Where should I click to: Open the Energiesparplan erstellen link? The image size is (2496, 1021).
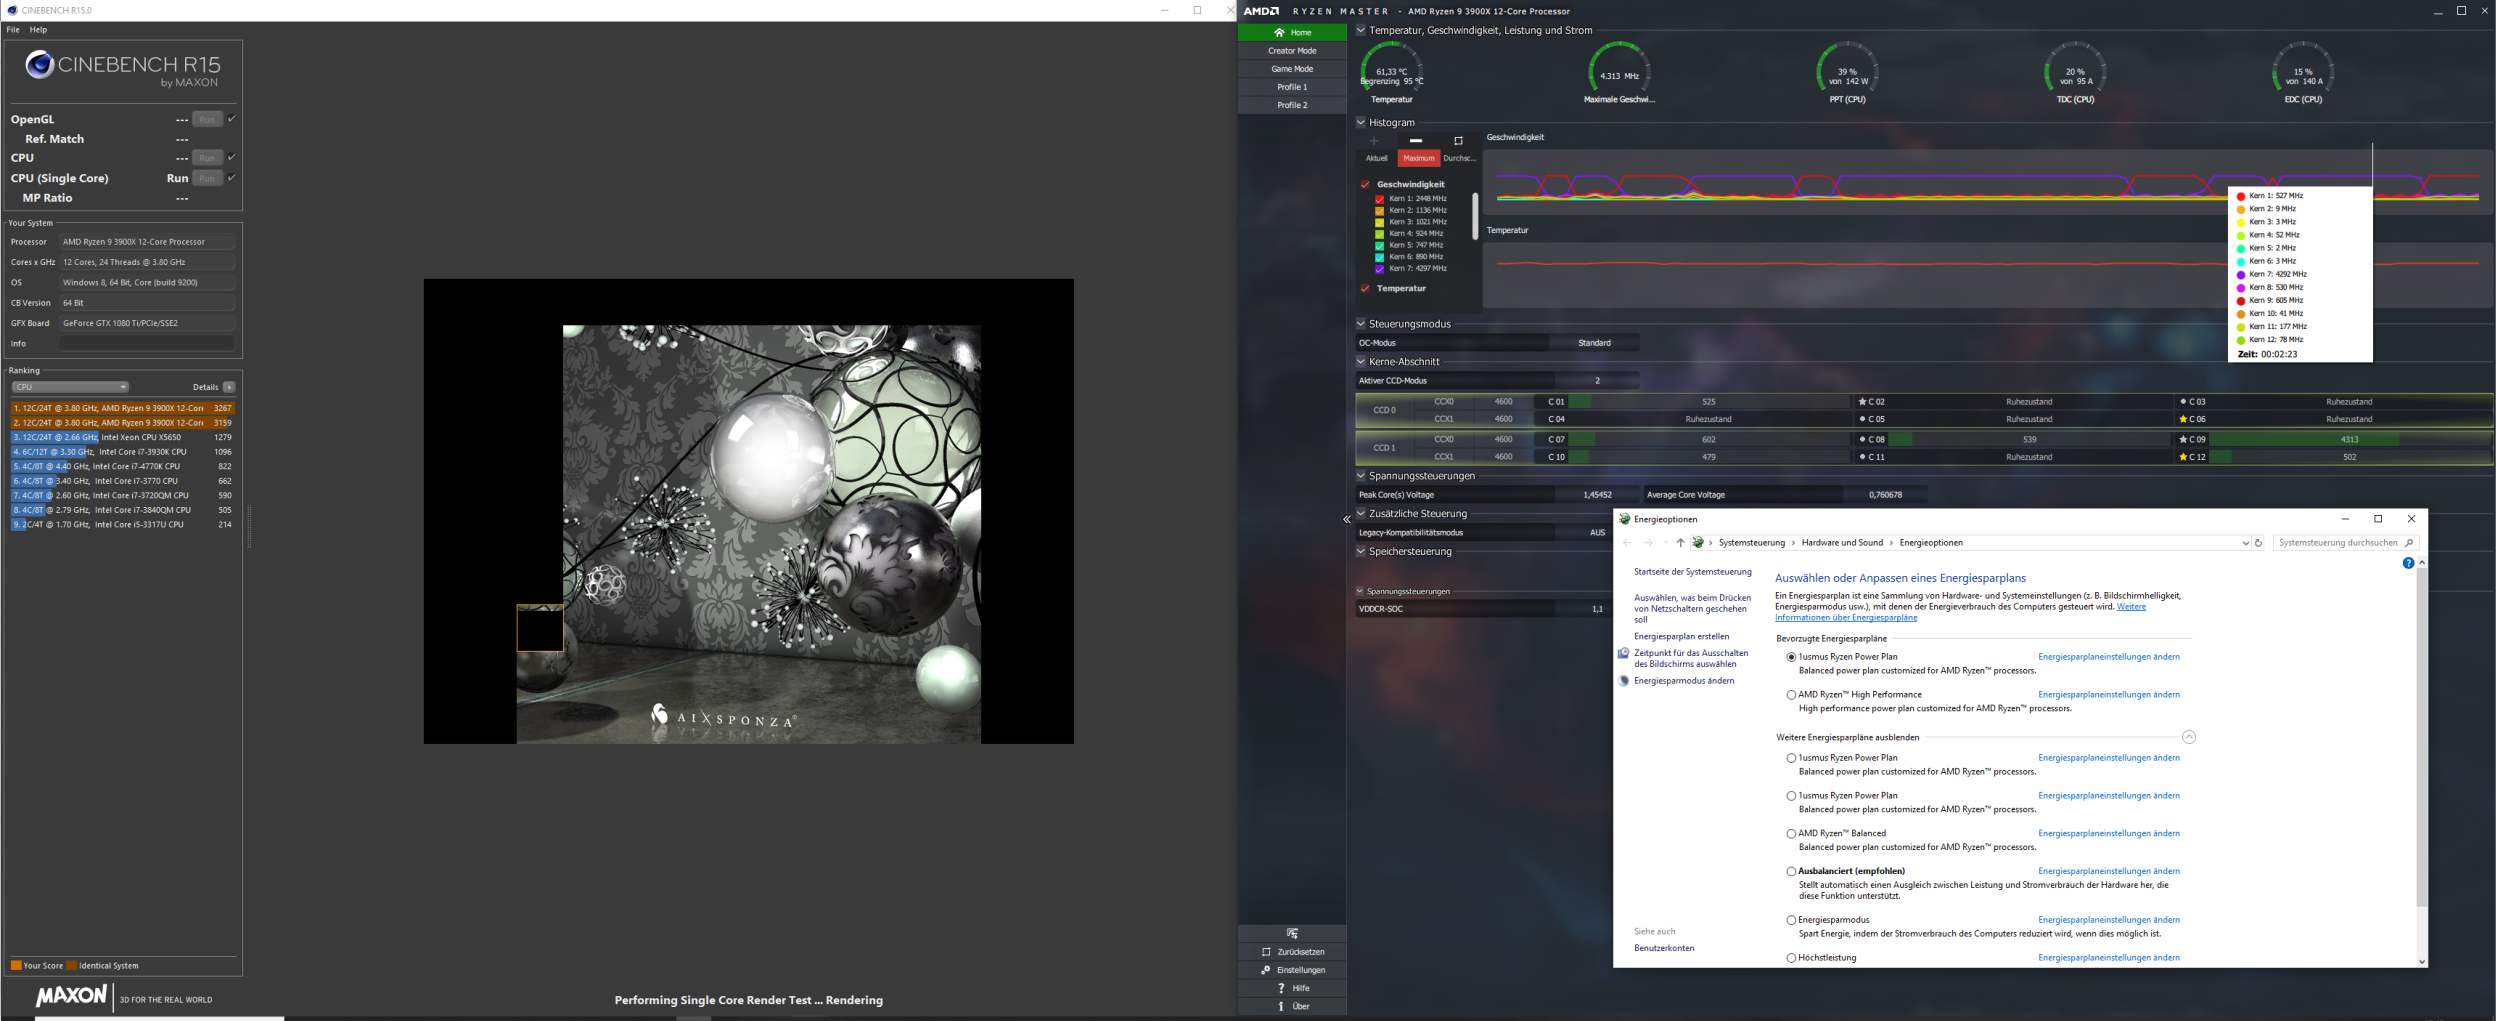pyautogui.click(x=1681, y=637)
